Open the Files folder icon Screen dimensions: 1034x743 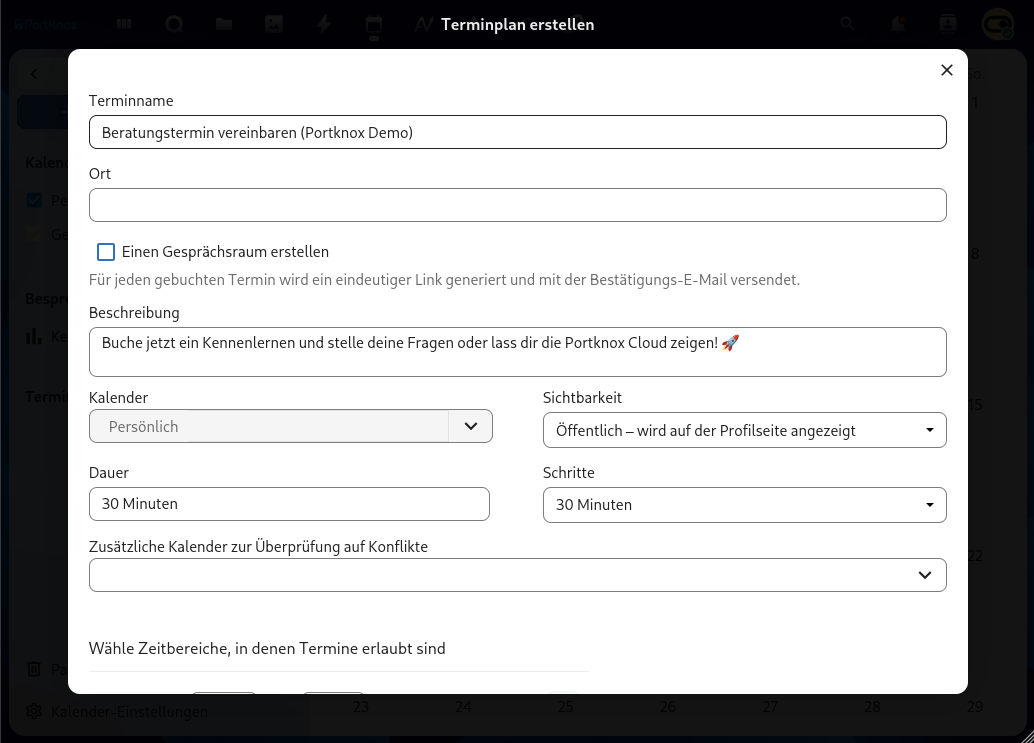pos(224,24)
